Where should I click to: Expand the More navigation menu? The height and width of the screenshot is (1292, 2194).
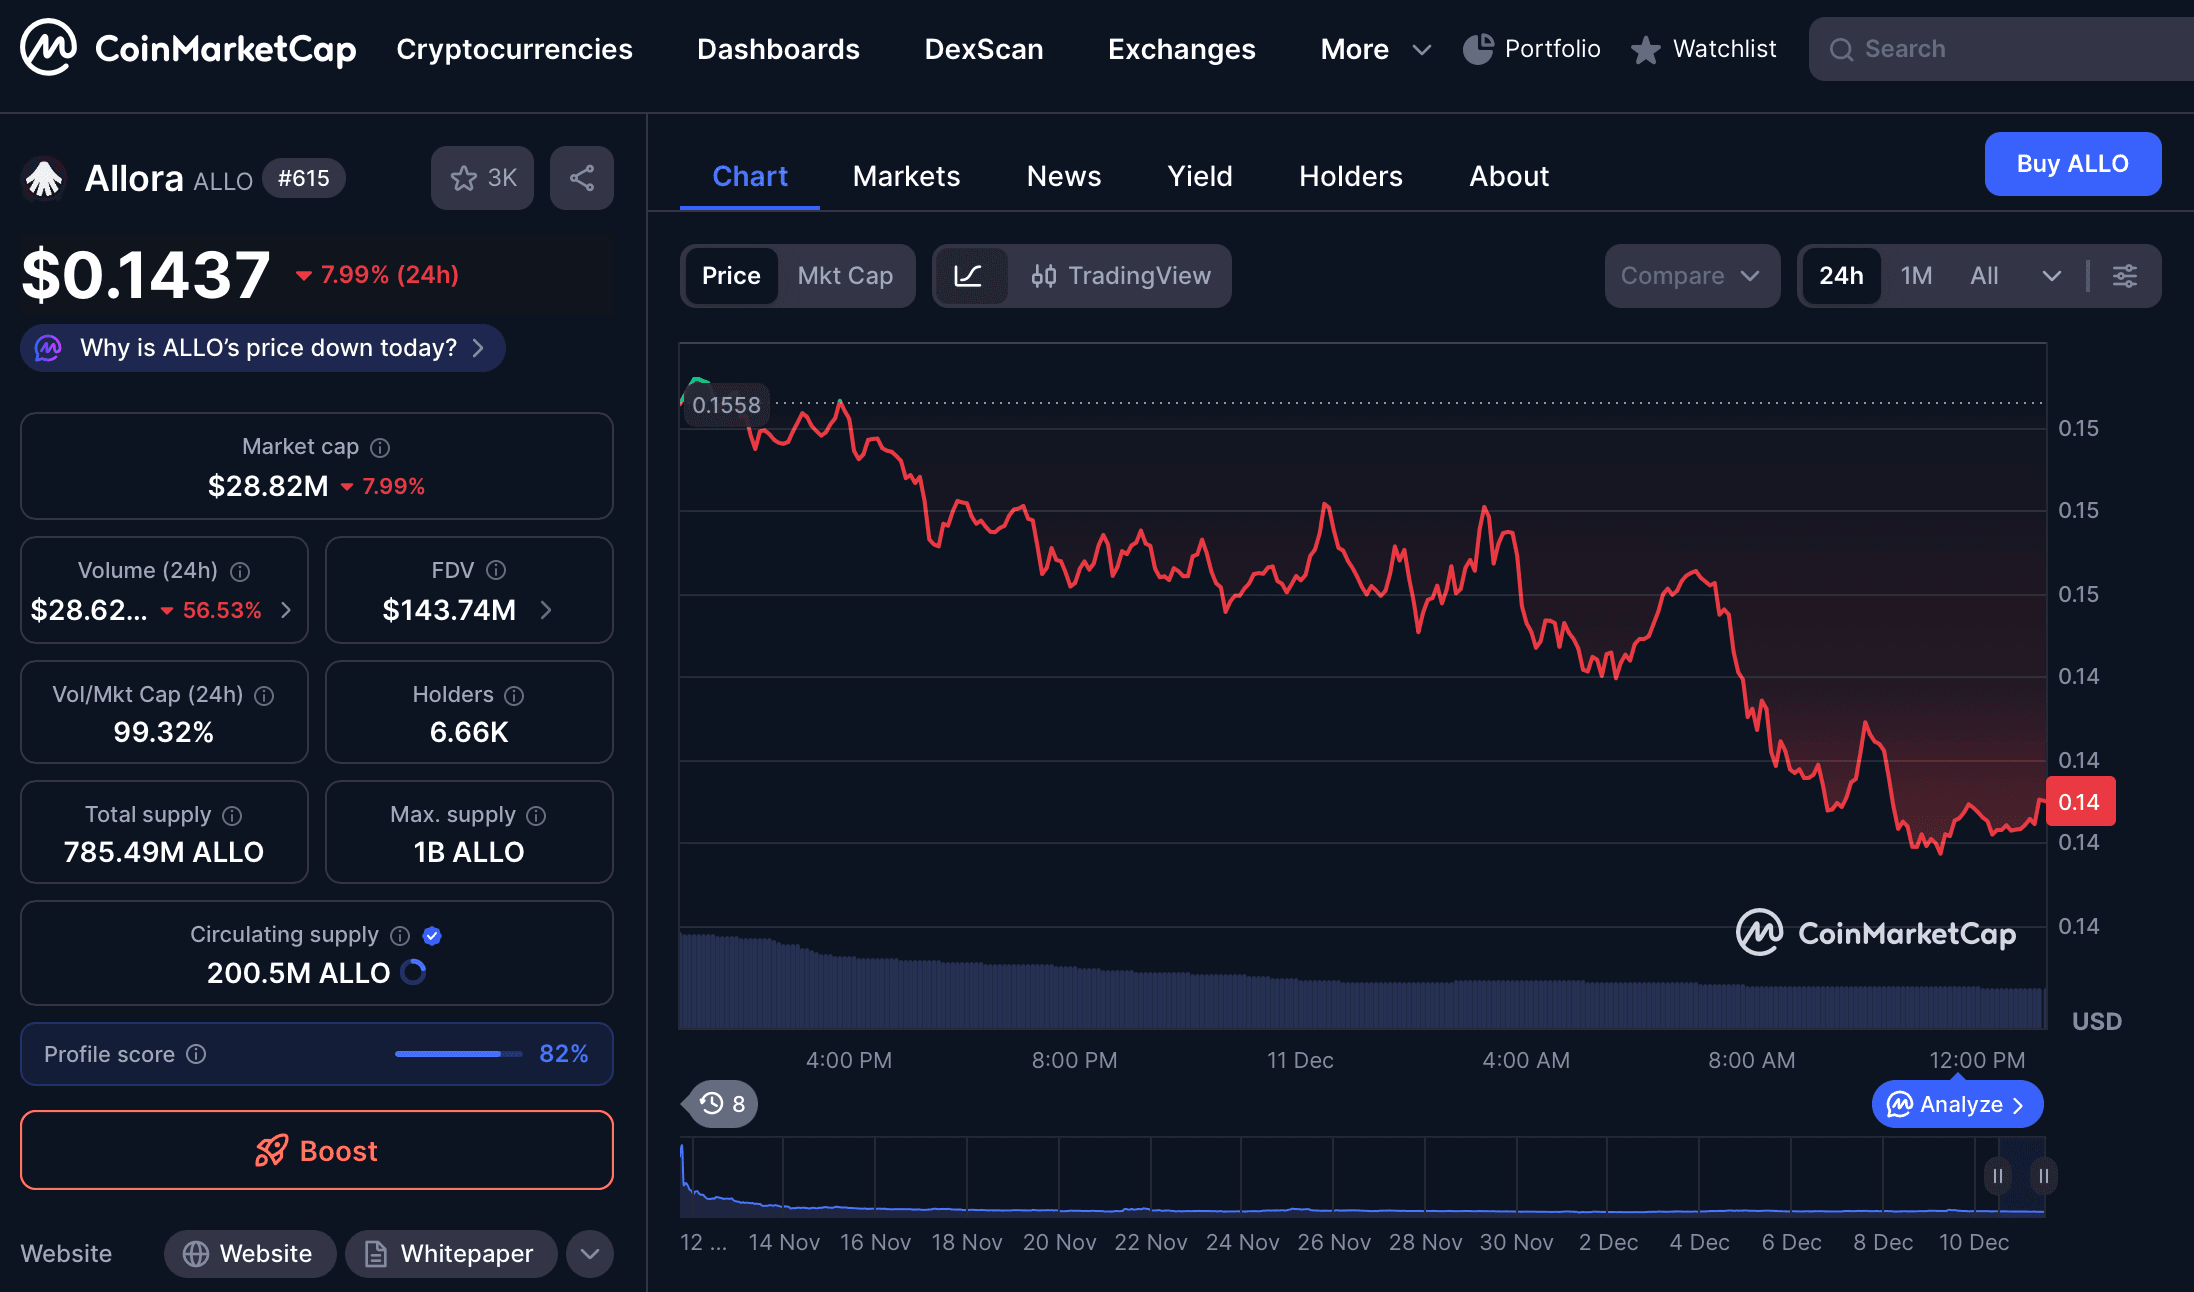tap(1374, 48)
